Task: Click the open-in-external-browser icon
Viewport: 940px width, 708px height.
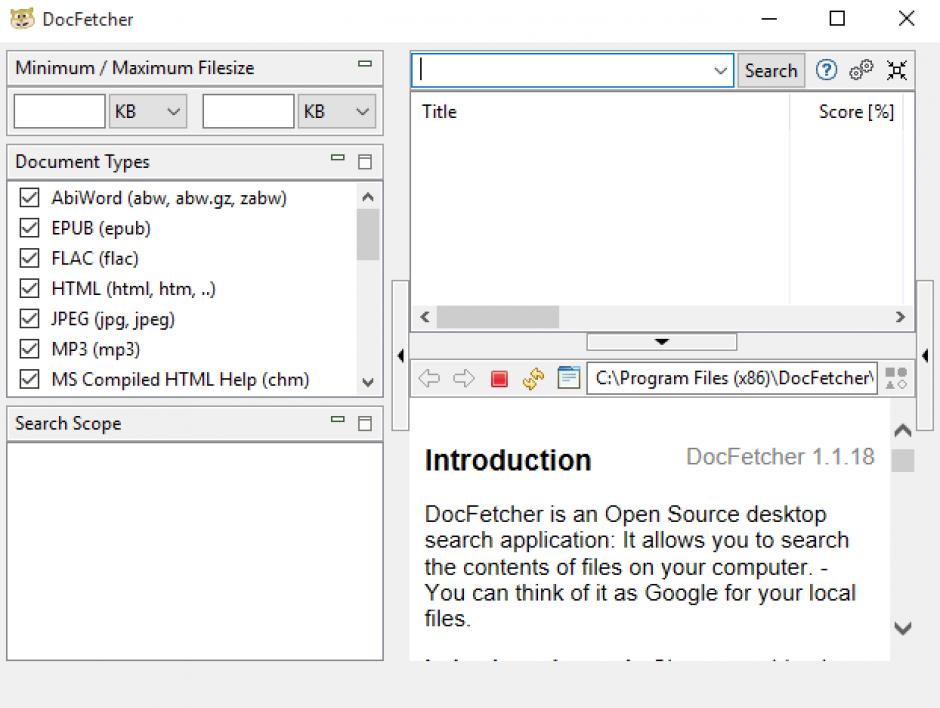Action: (568, 378)
